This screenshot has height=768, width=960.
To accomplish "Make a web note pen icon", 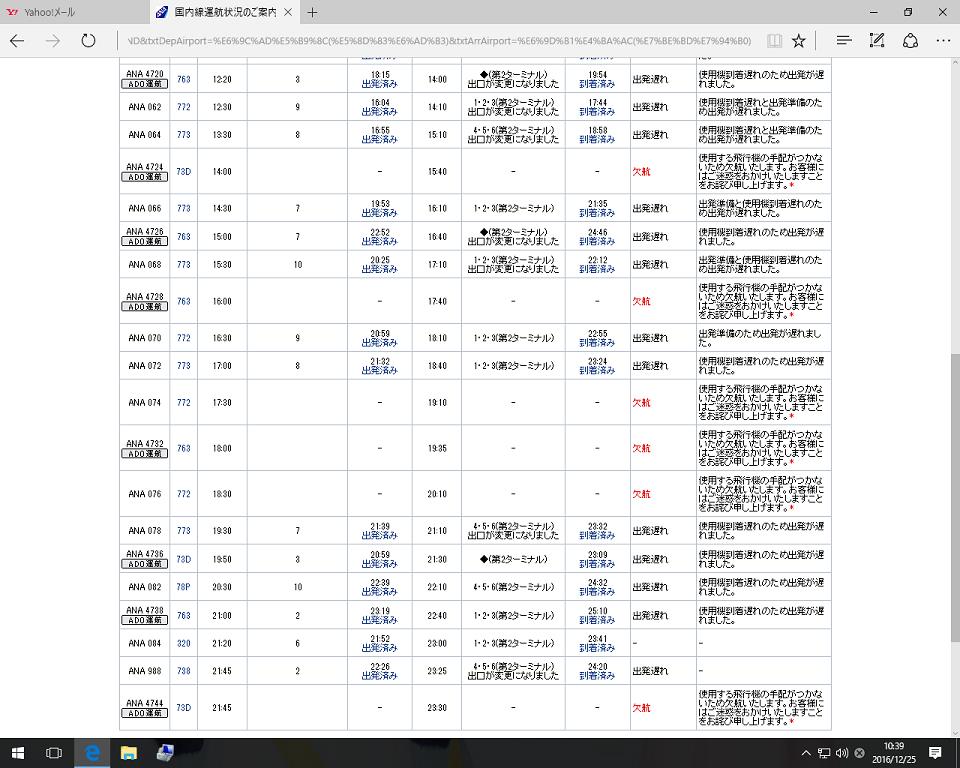I will 877,41.
